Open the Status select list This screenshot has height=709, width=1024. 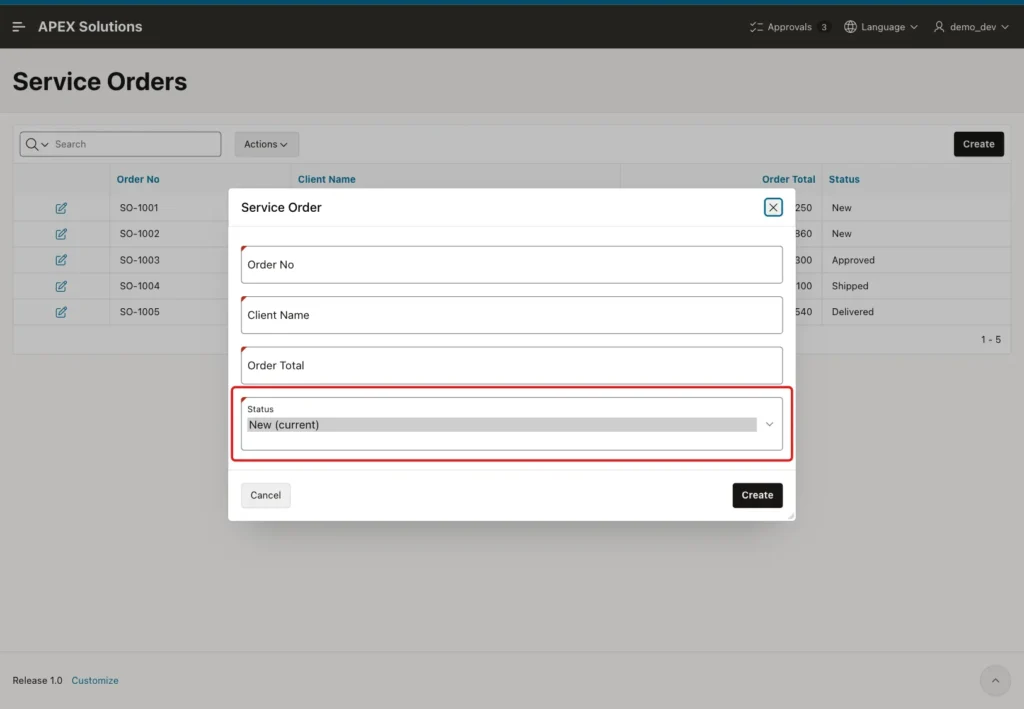point(511,424)
